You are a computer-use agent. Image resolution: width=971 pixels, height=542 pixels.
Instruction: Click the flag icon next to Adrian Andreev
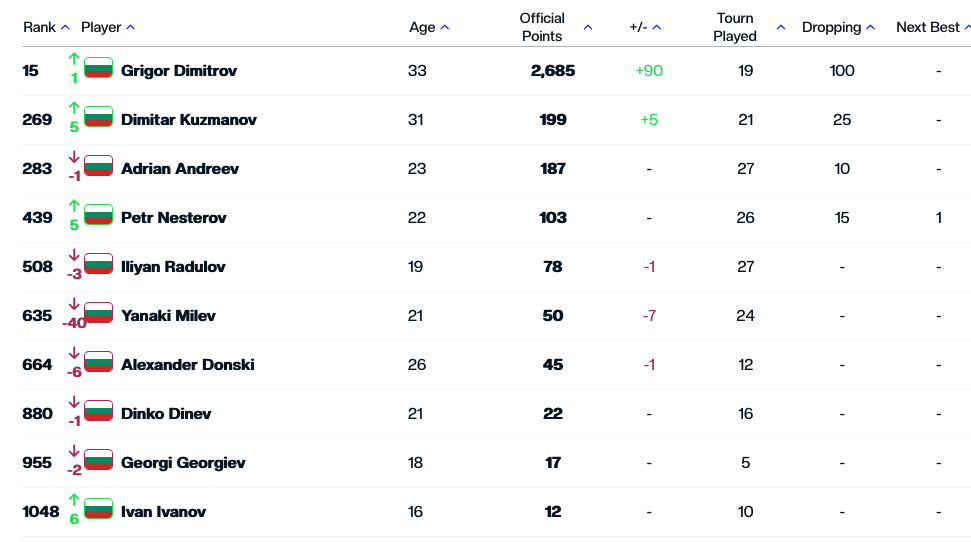(x=98, y=167)
